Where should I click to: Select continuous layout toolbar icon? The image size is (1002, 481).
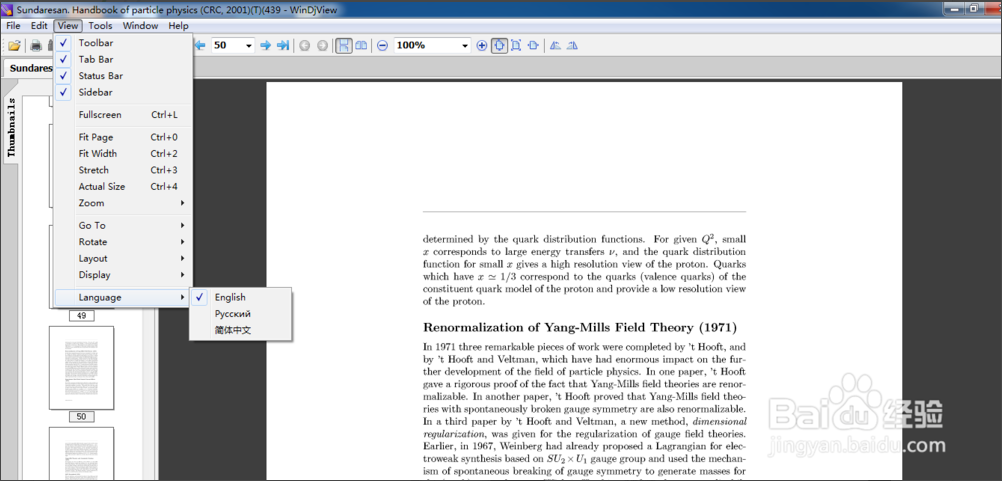tap(344, 45)
